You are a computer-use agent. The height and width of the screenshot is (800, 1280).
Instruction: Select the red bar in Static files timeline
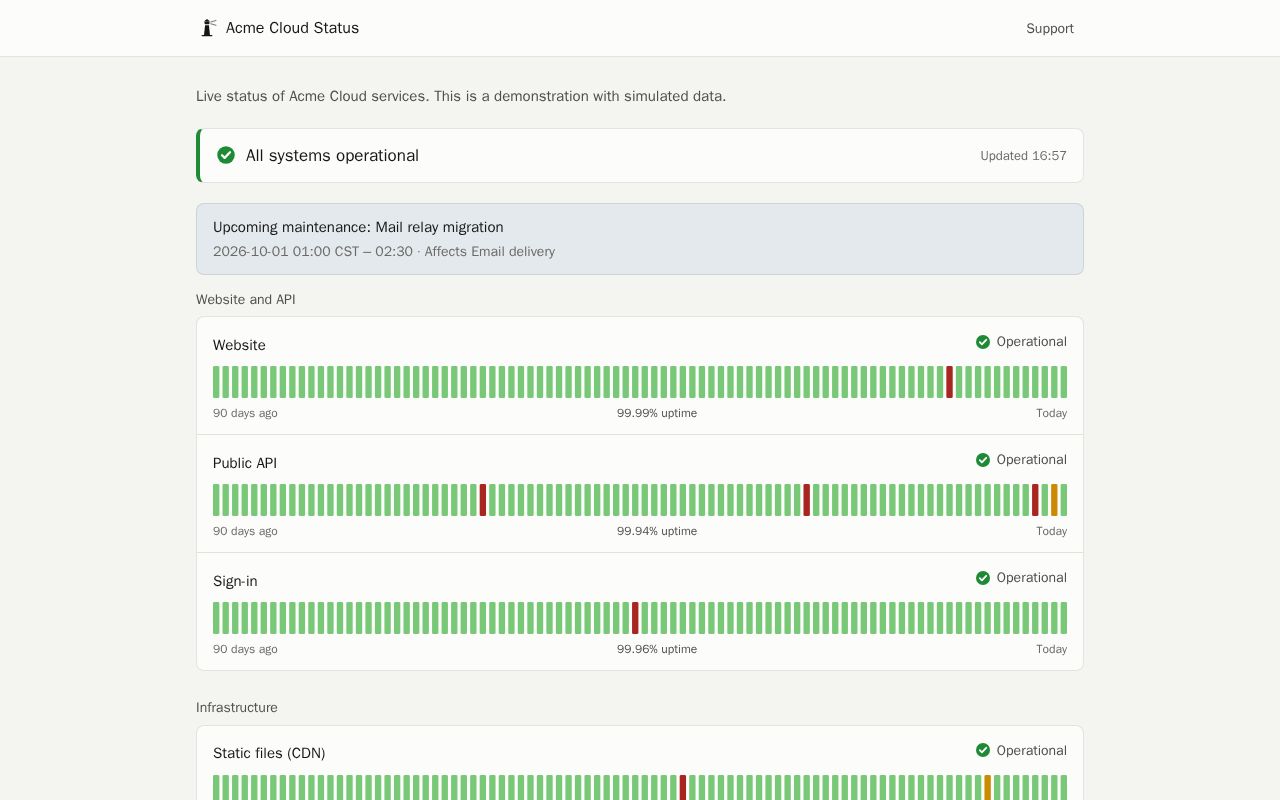point(683,787)
